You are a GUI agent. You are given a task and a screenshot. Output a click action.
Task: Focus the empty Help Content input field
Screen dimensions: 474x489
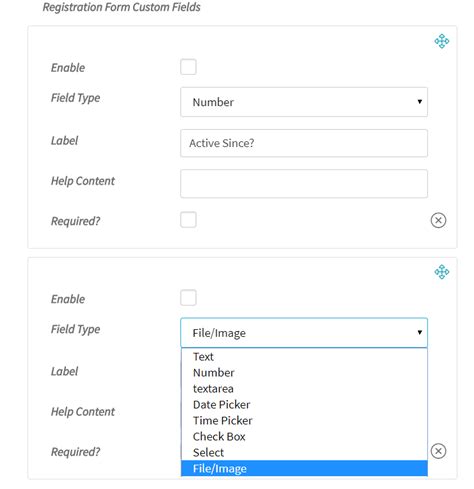(304, 184)
